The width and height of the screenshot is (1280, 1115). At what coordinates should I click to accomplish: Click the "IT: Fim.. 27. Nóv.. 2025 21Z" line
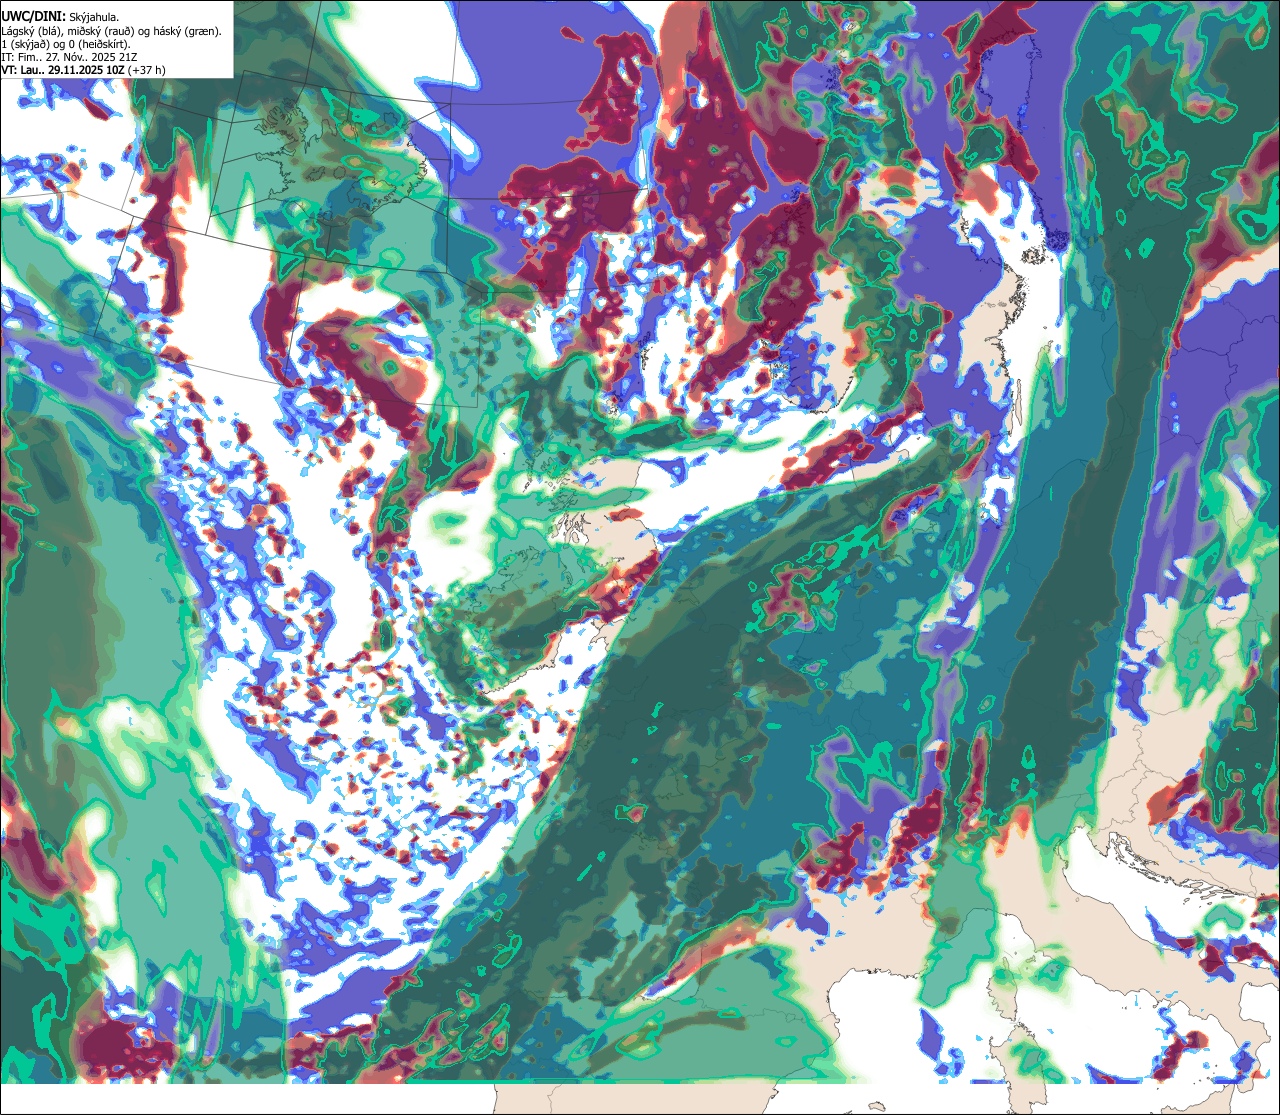70,57
